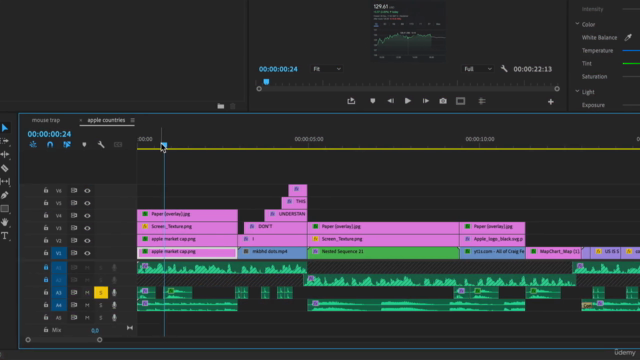Select mkbhd dots.mp4 clip
The width and height of the screenshot is (640, 360).
[272, 253]
